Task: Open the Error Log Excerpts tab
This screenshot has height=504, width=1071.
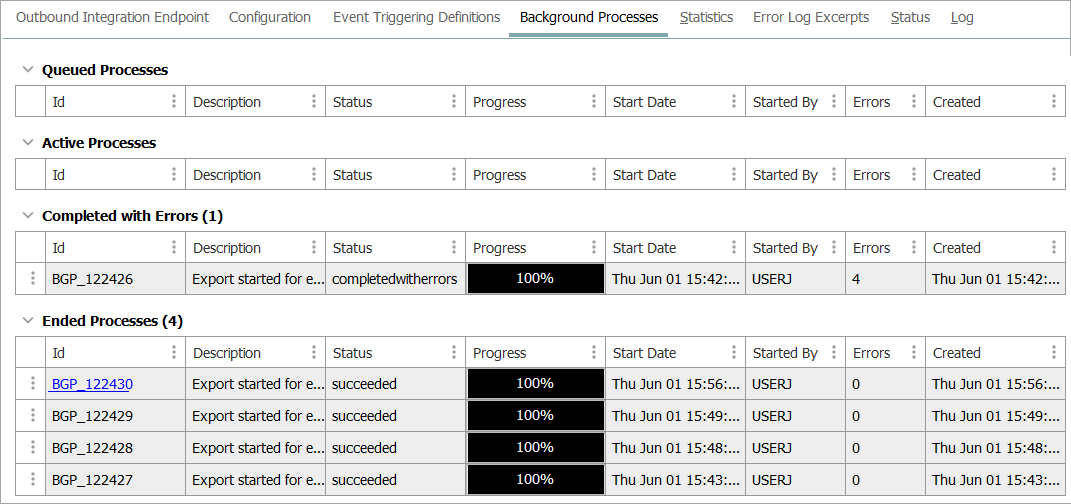Action: [811, 17]
